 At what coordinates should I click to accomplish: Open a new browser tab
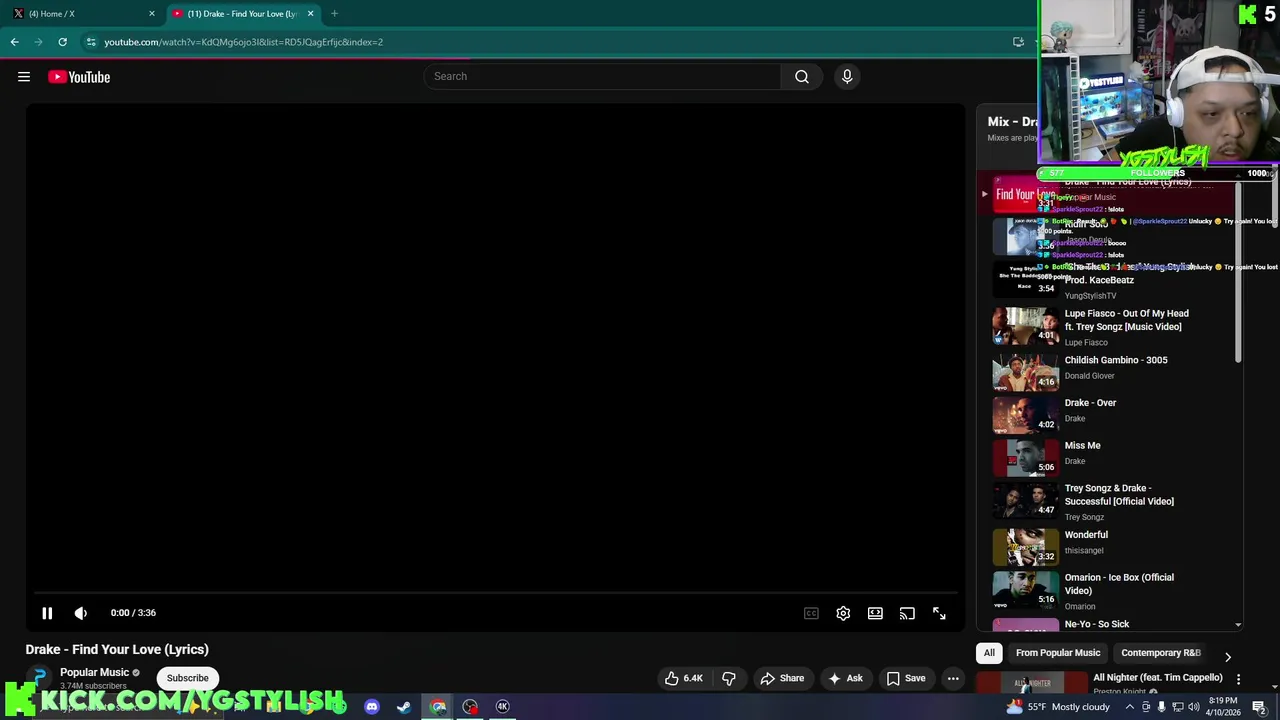pyautogui.click(x=334, y=13)
